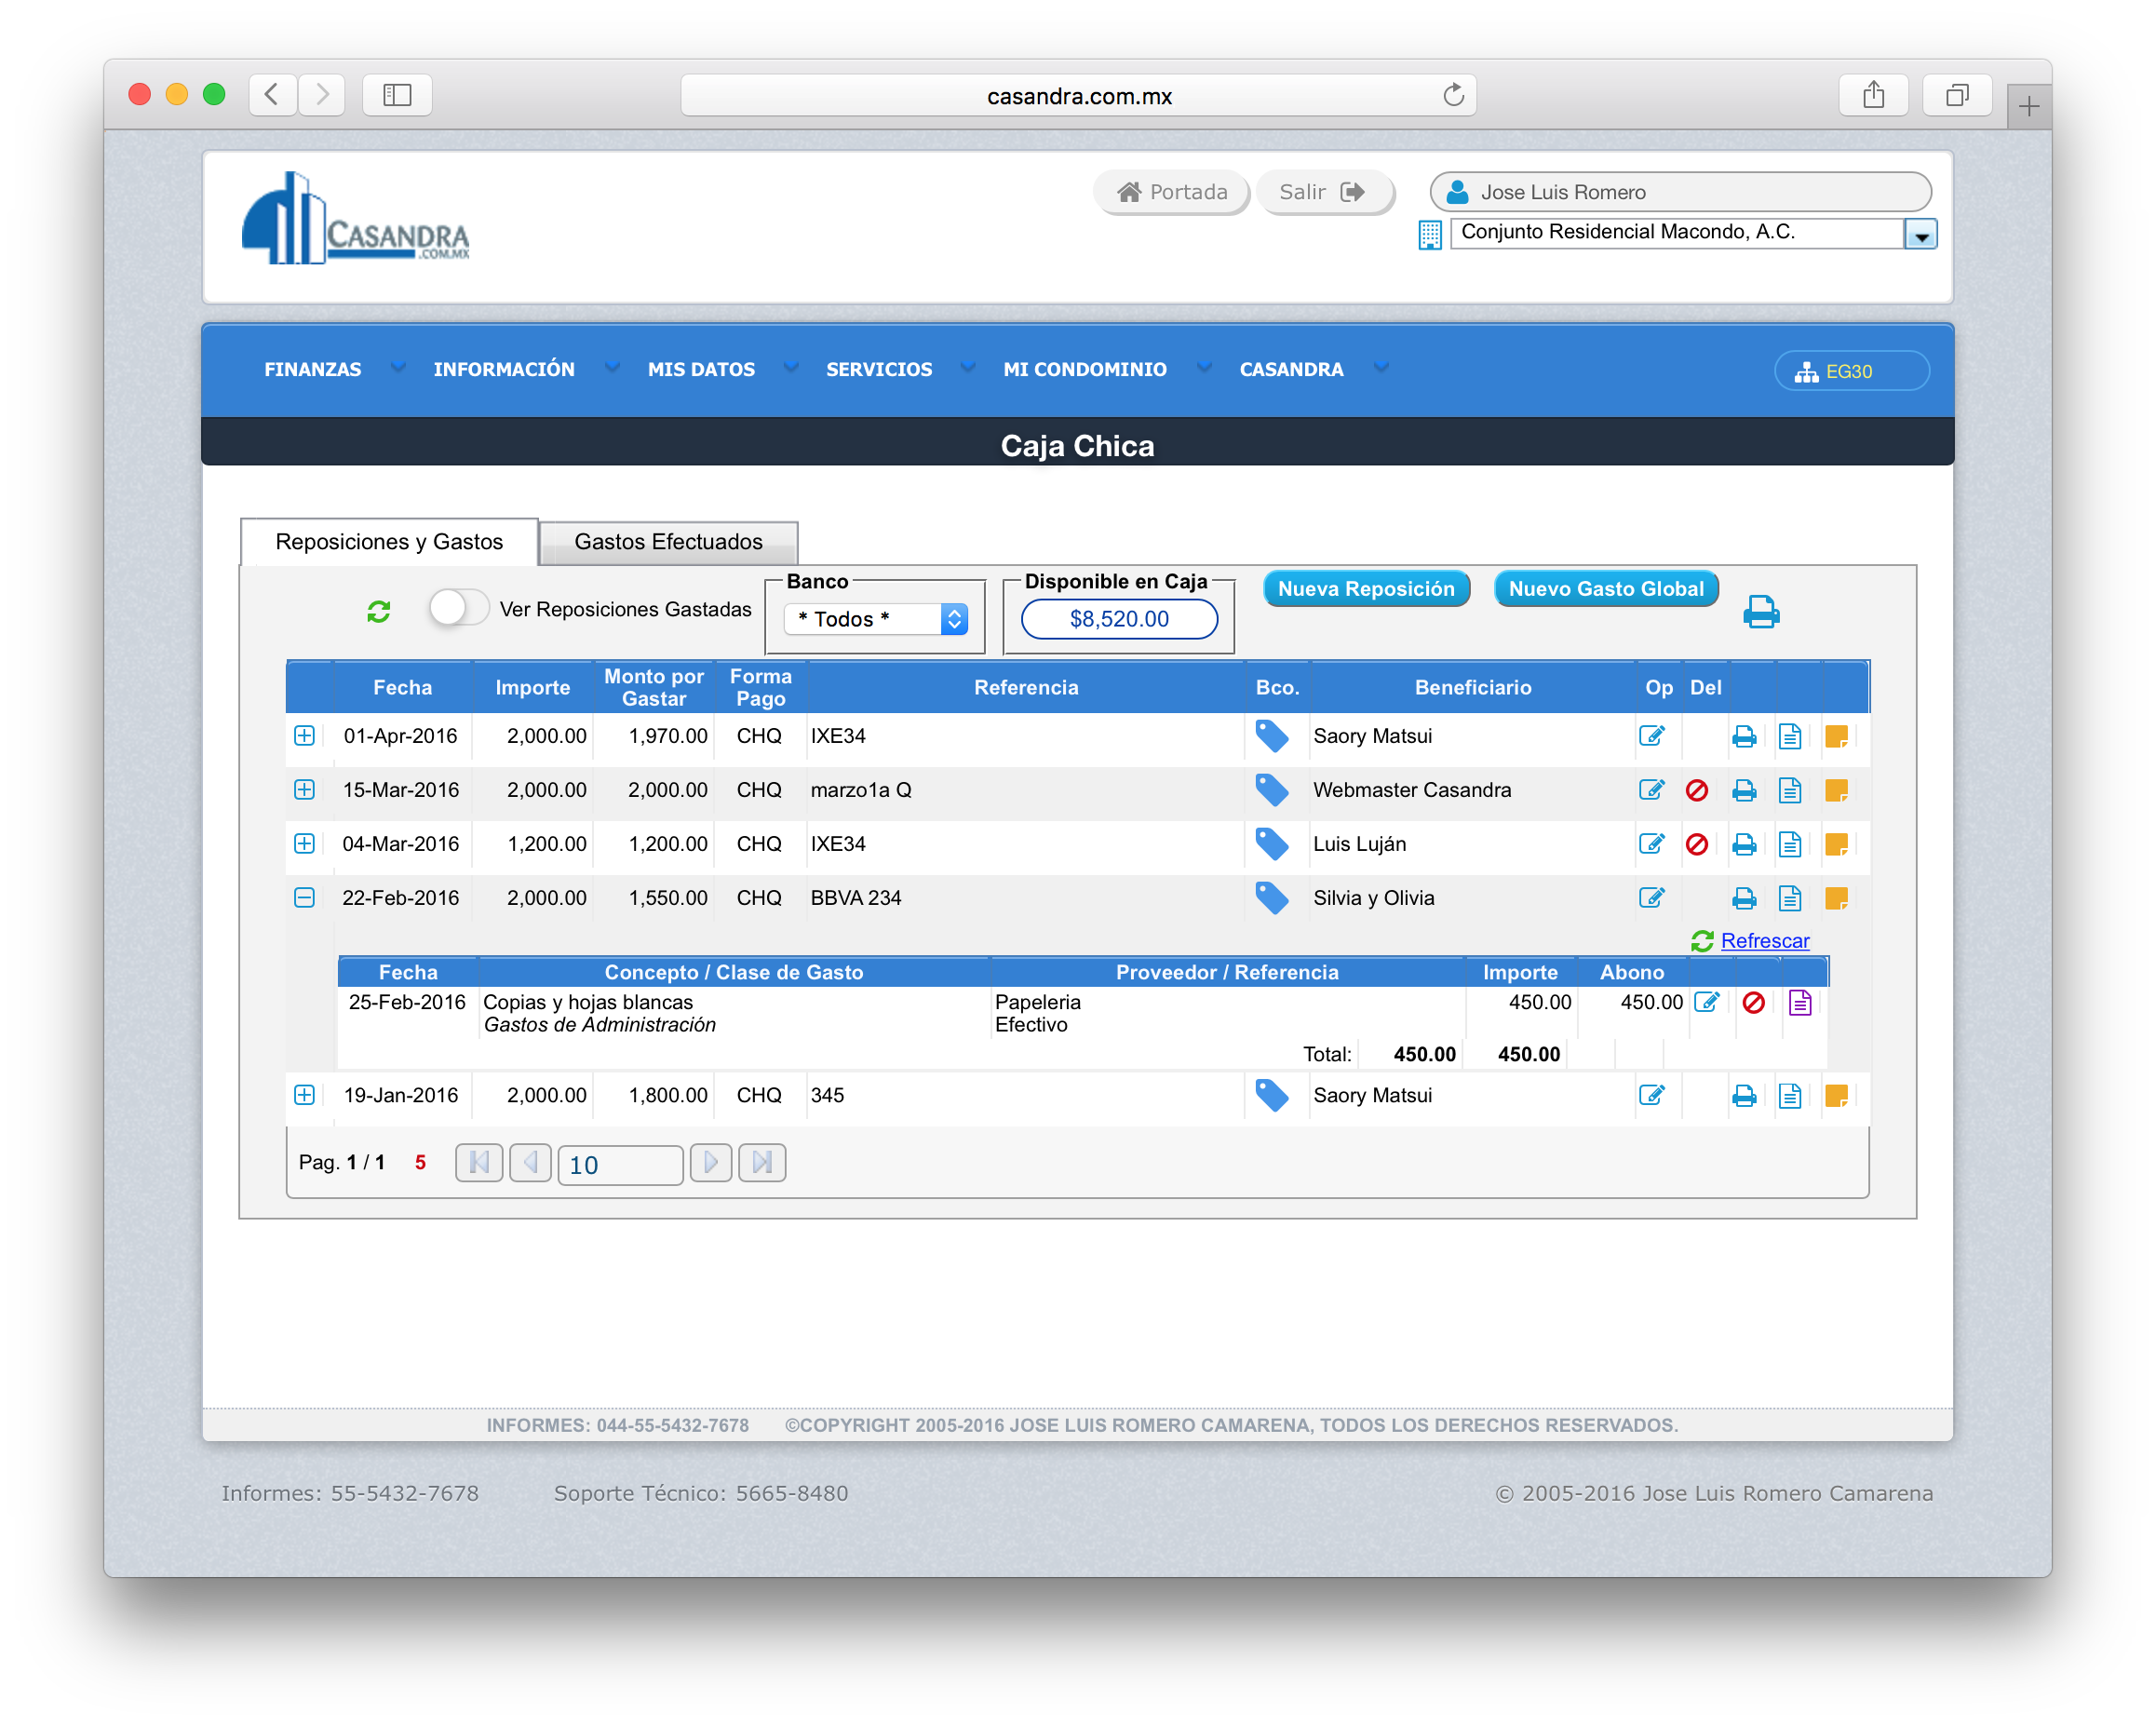Viewport: 2156px width, 1726px height.
Task: Click Safari back navigation arrow
Action: click(x=272, y=95)
